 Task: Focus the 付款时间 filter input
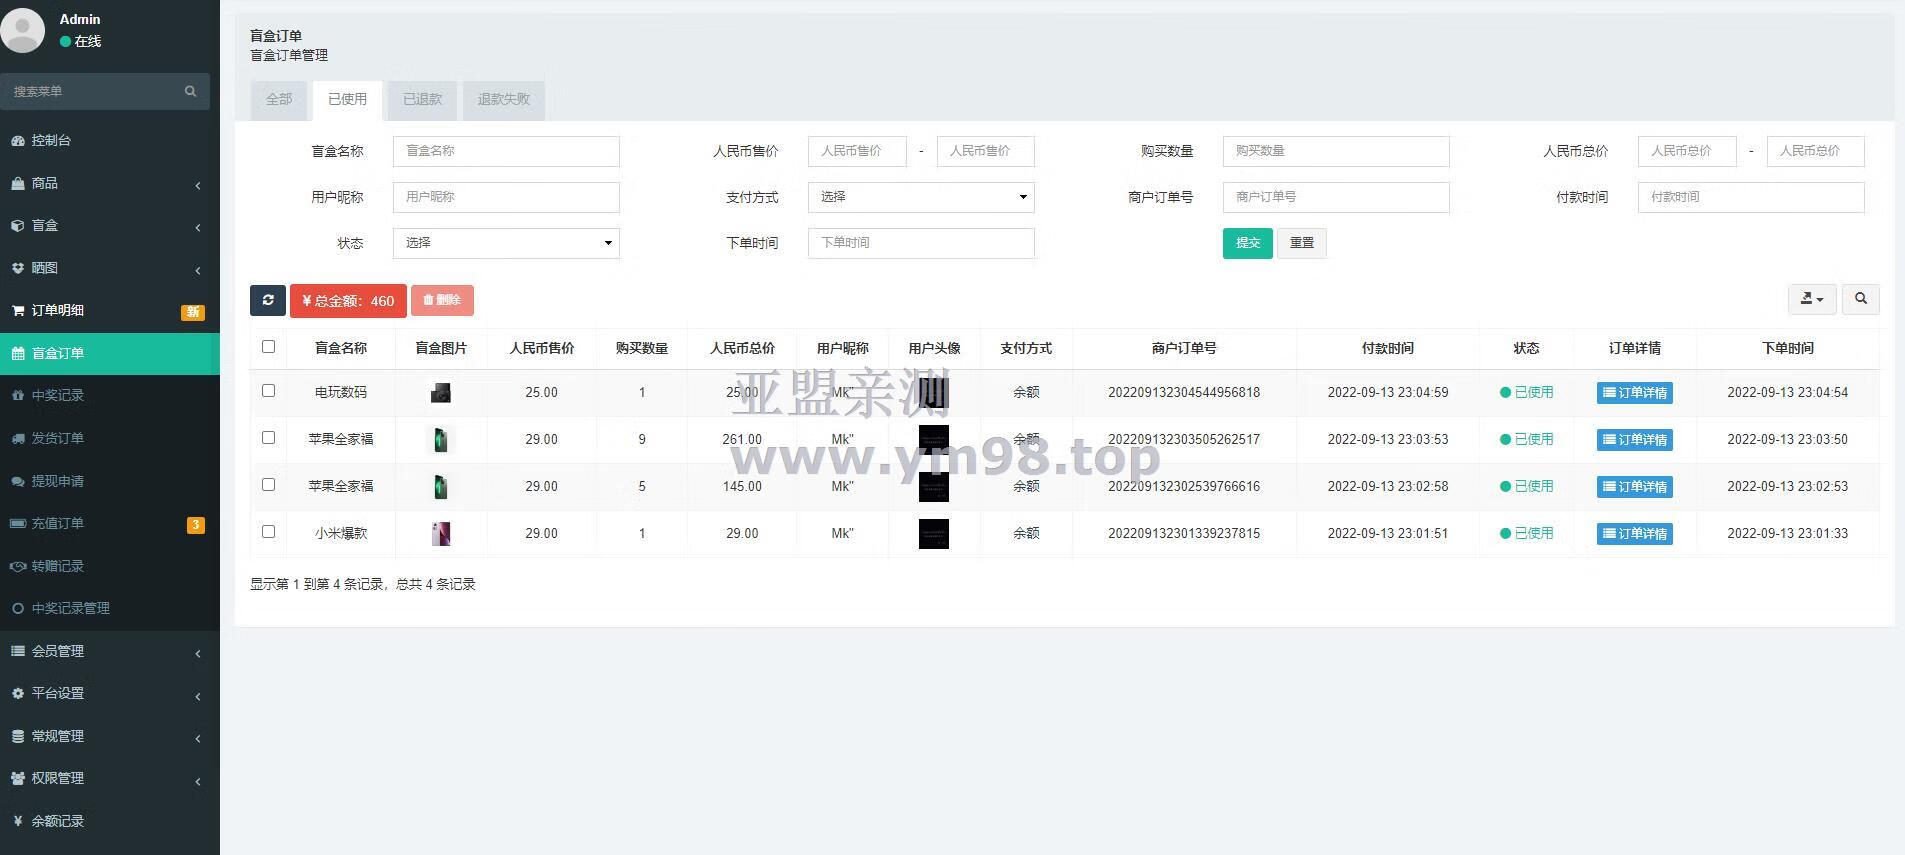click(x=1751, y=197)
